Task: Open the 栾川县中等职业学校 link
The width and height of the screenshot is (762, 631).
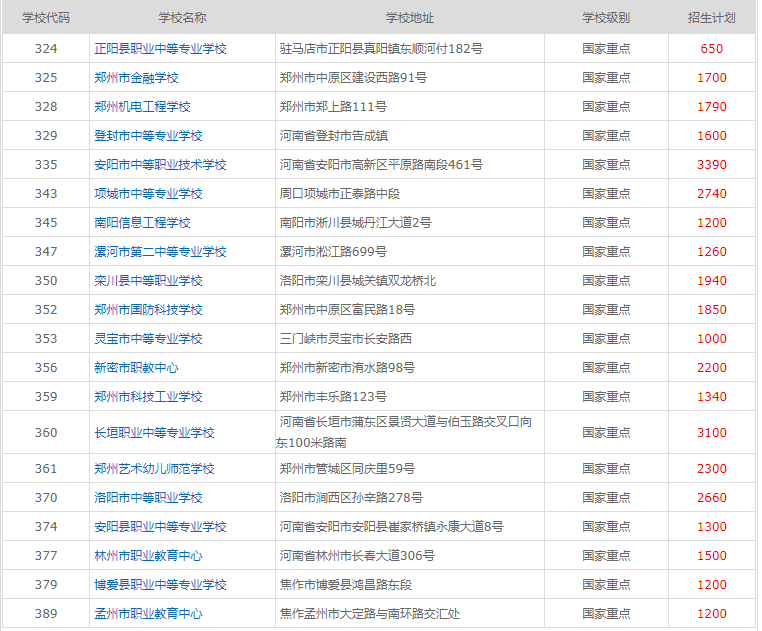Action: click(x=148, y=281)
